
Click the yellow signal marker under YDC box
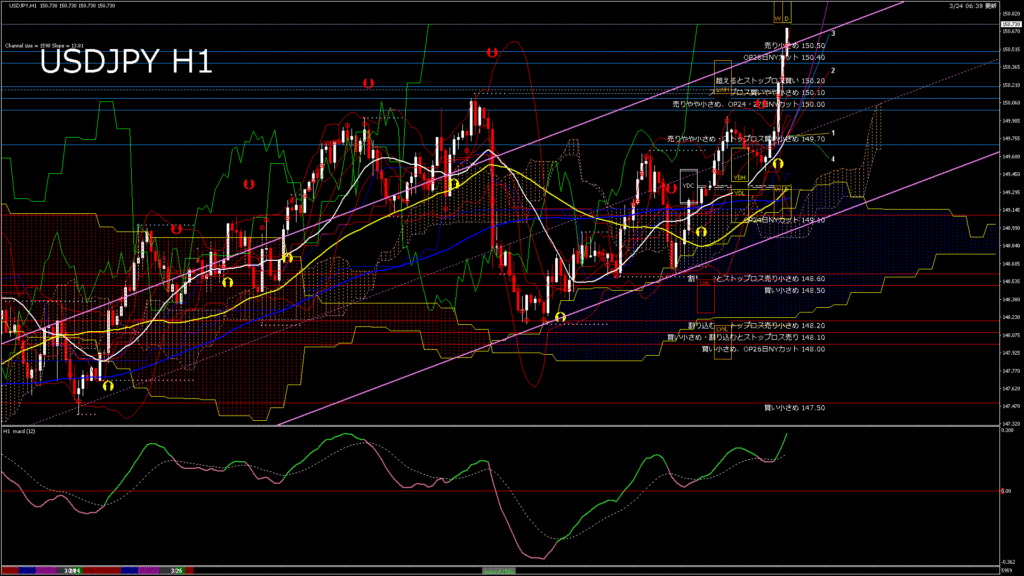[701, 232]
